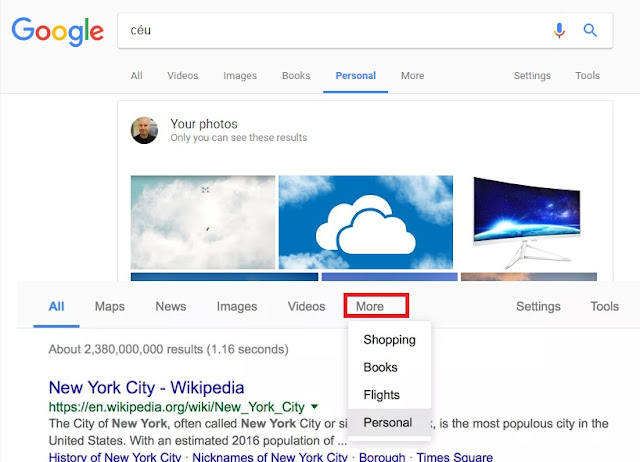Image resolution: width=640 pixels, height=462 pixels.
Task: Open the Images tab in lower bar
Action: (237, 307)
